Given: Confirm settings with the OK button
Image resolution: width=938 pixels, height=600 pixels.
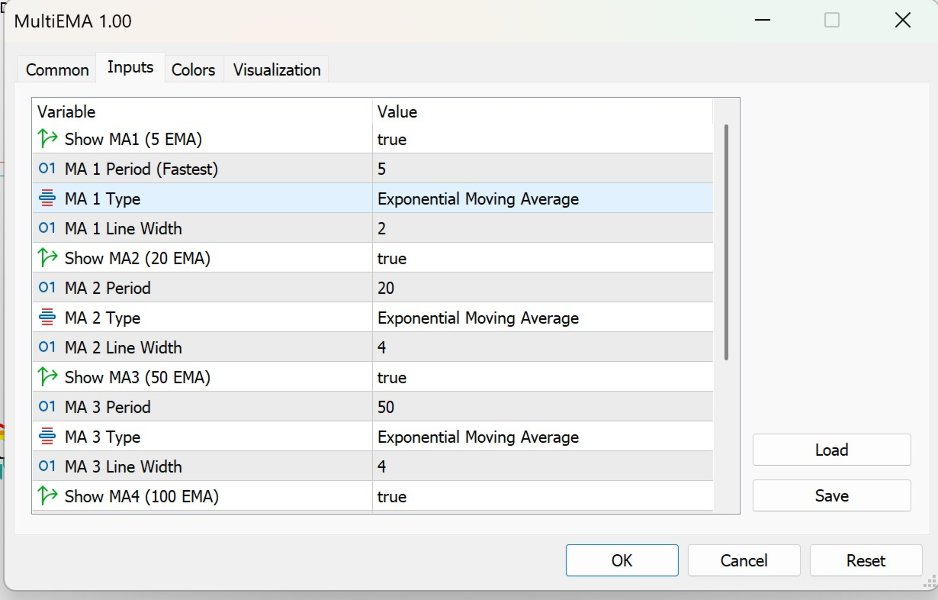Looking at the screenshot, I should [622, 561].
